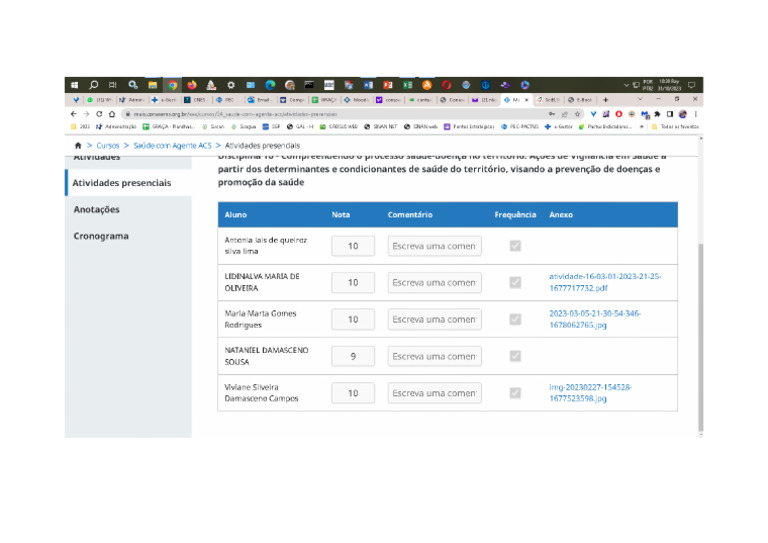Toggle Frequência checkbox for Viviane Silveira

(515, 393)
